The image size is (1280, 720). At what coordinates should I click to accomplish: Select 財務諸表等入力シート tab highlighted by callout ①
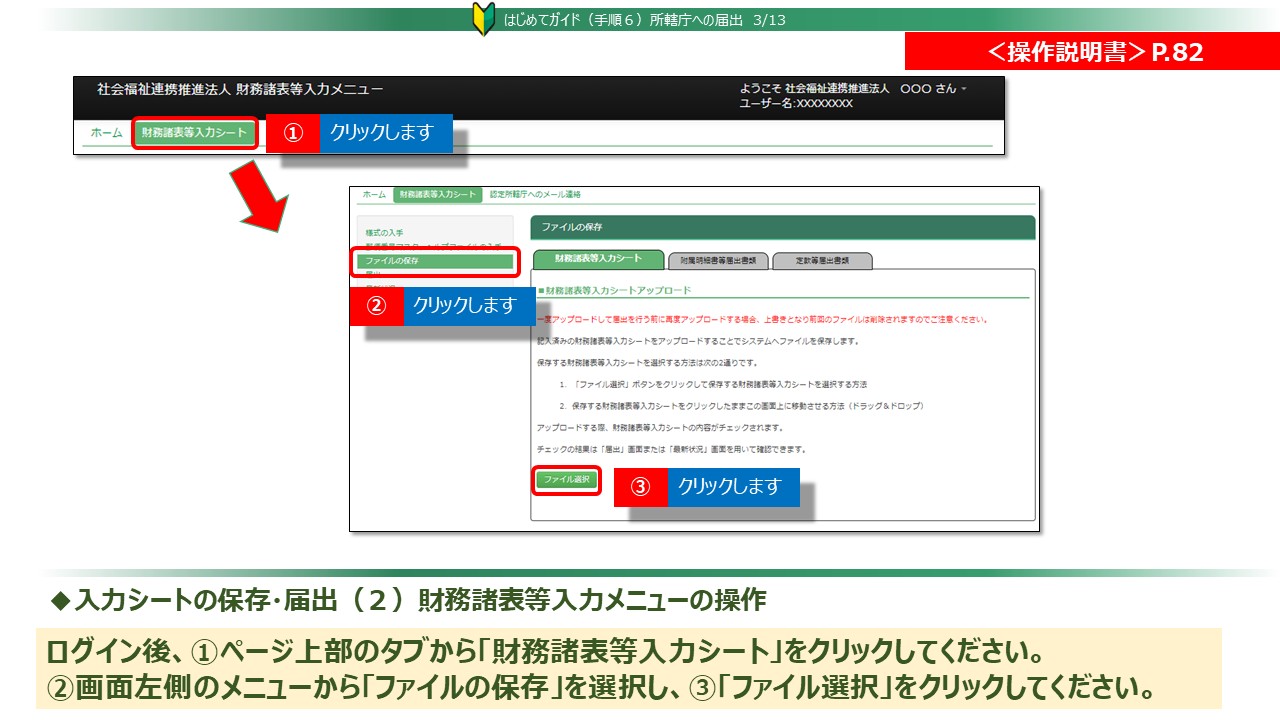click(x=194, y=133)
